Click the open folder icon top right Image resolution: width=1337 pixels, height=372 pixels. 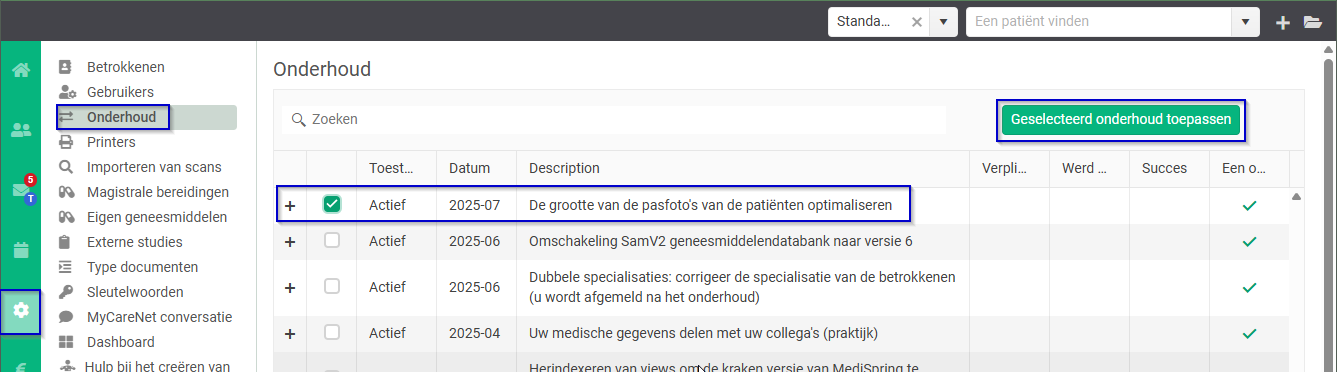point(1313,22)
